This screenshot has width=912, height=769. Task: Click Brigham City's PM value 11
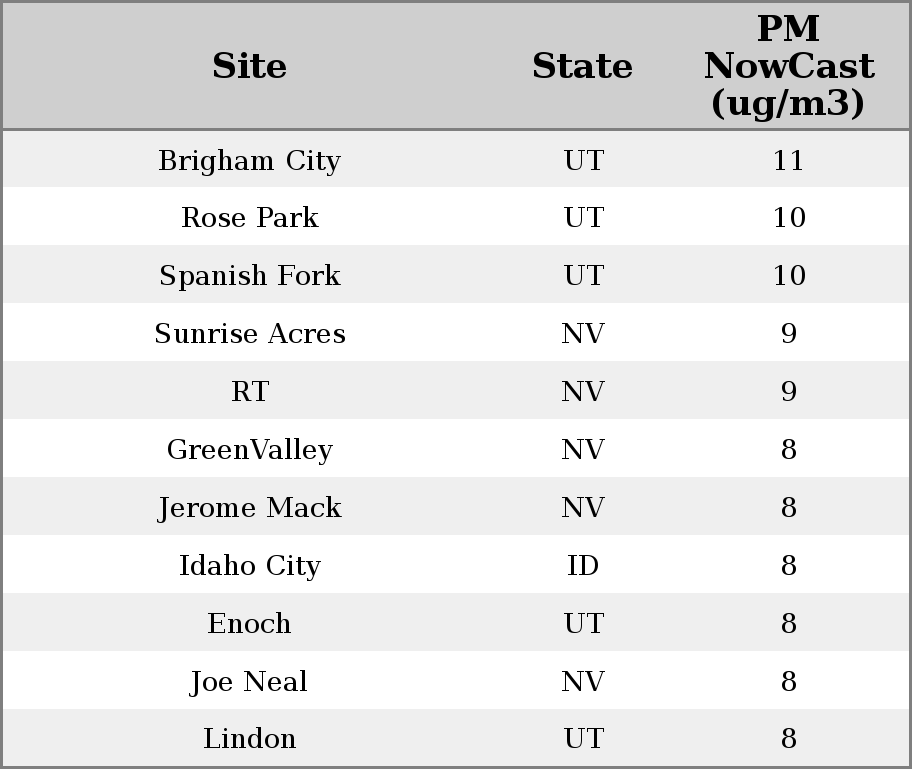[x=788, y=161]
